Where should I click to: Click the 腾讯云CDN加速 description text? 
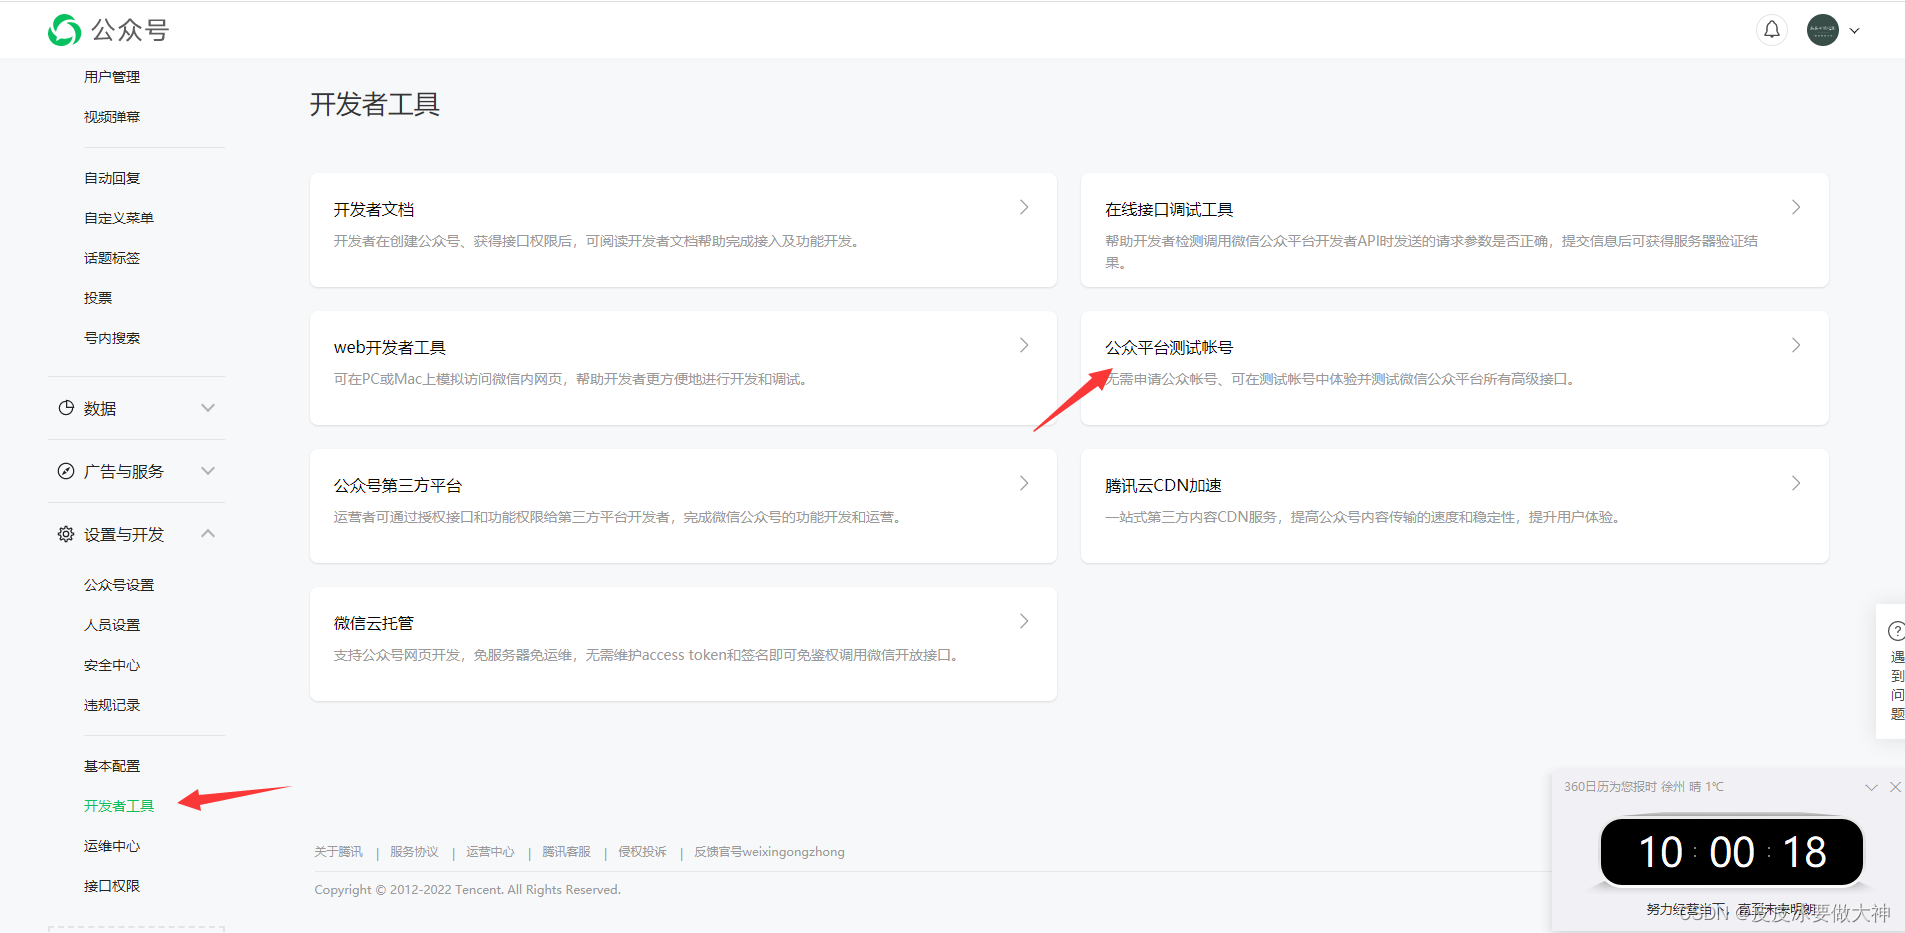point(1364,517)
